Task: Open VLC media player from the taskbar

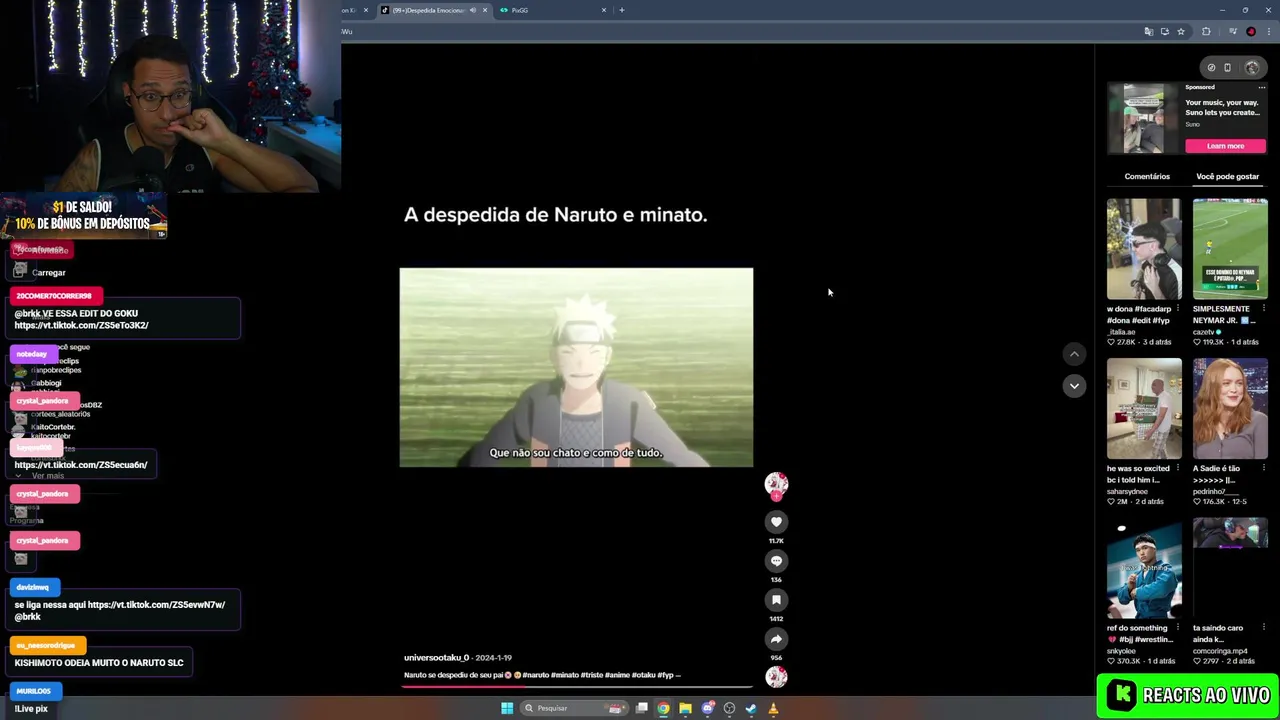Action: point(773,708)
